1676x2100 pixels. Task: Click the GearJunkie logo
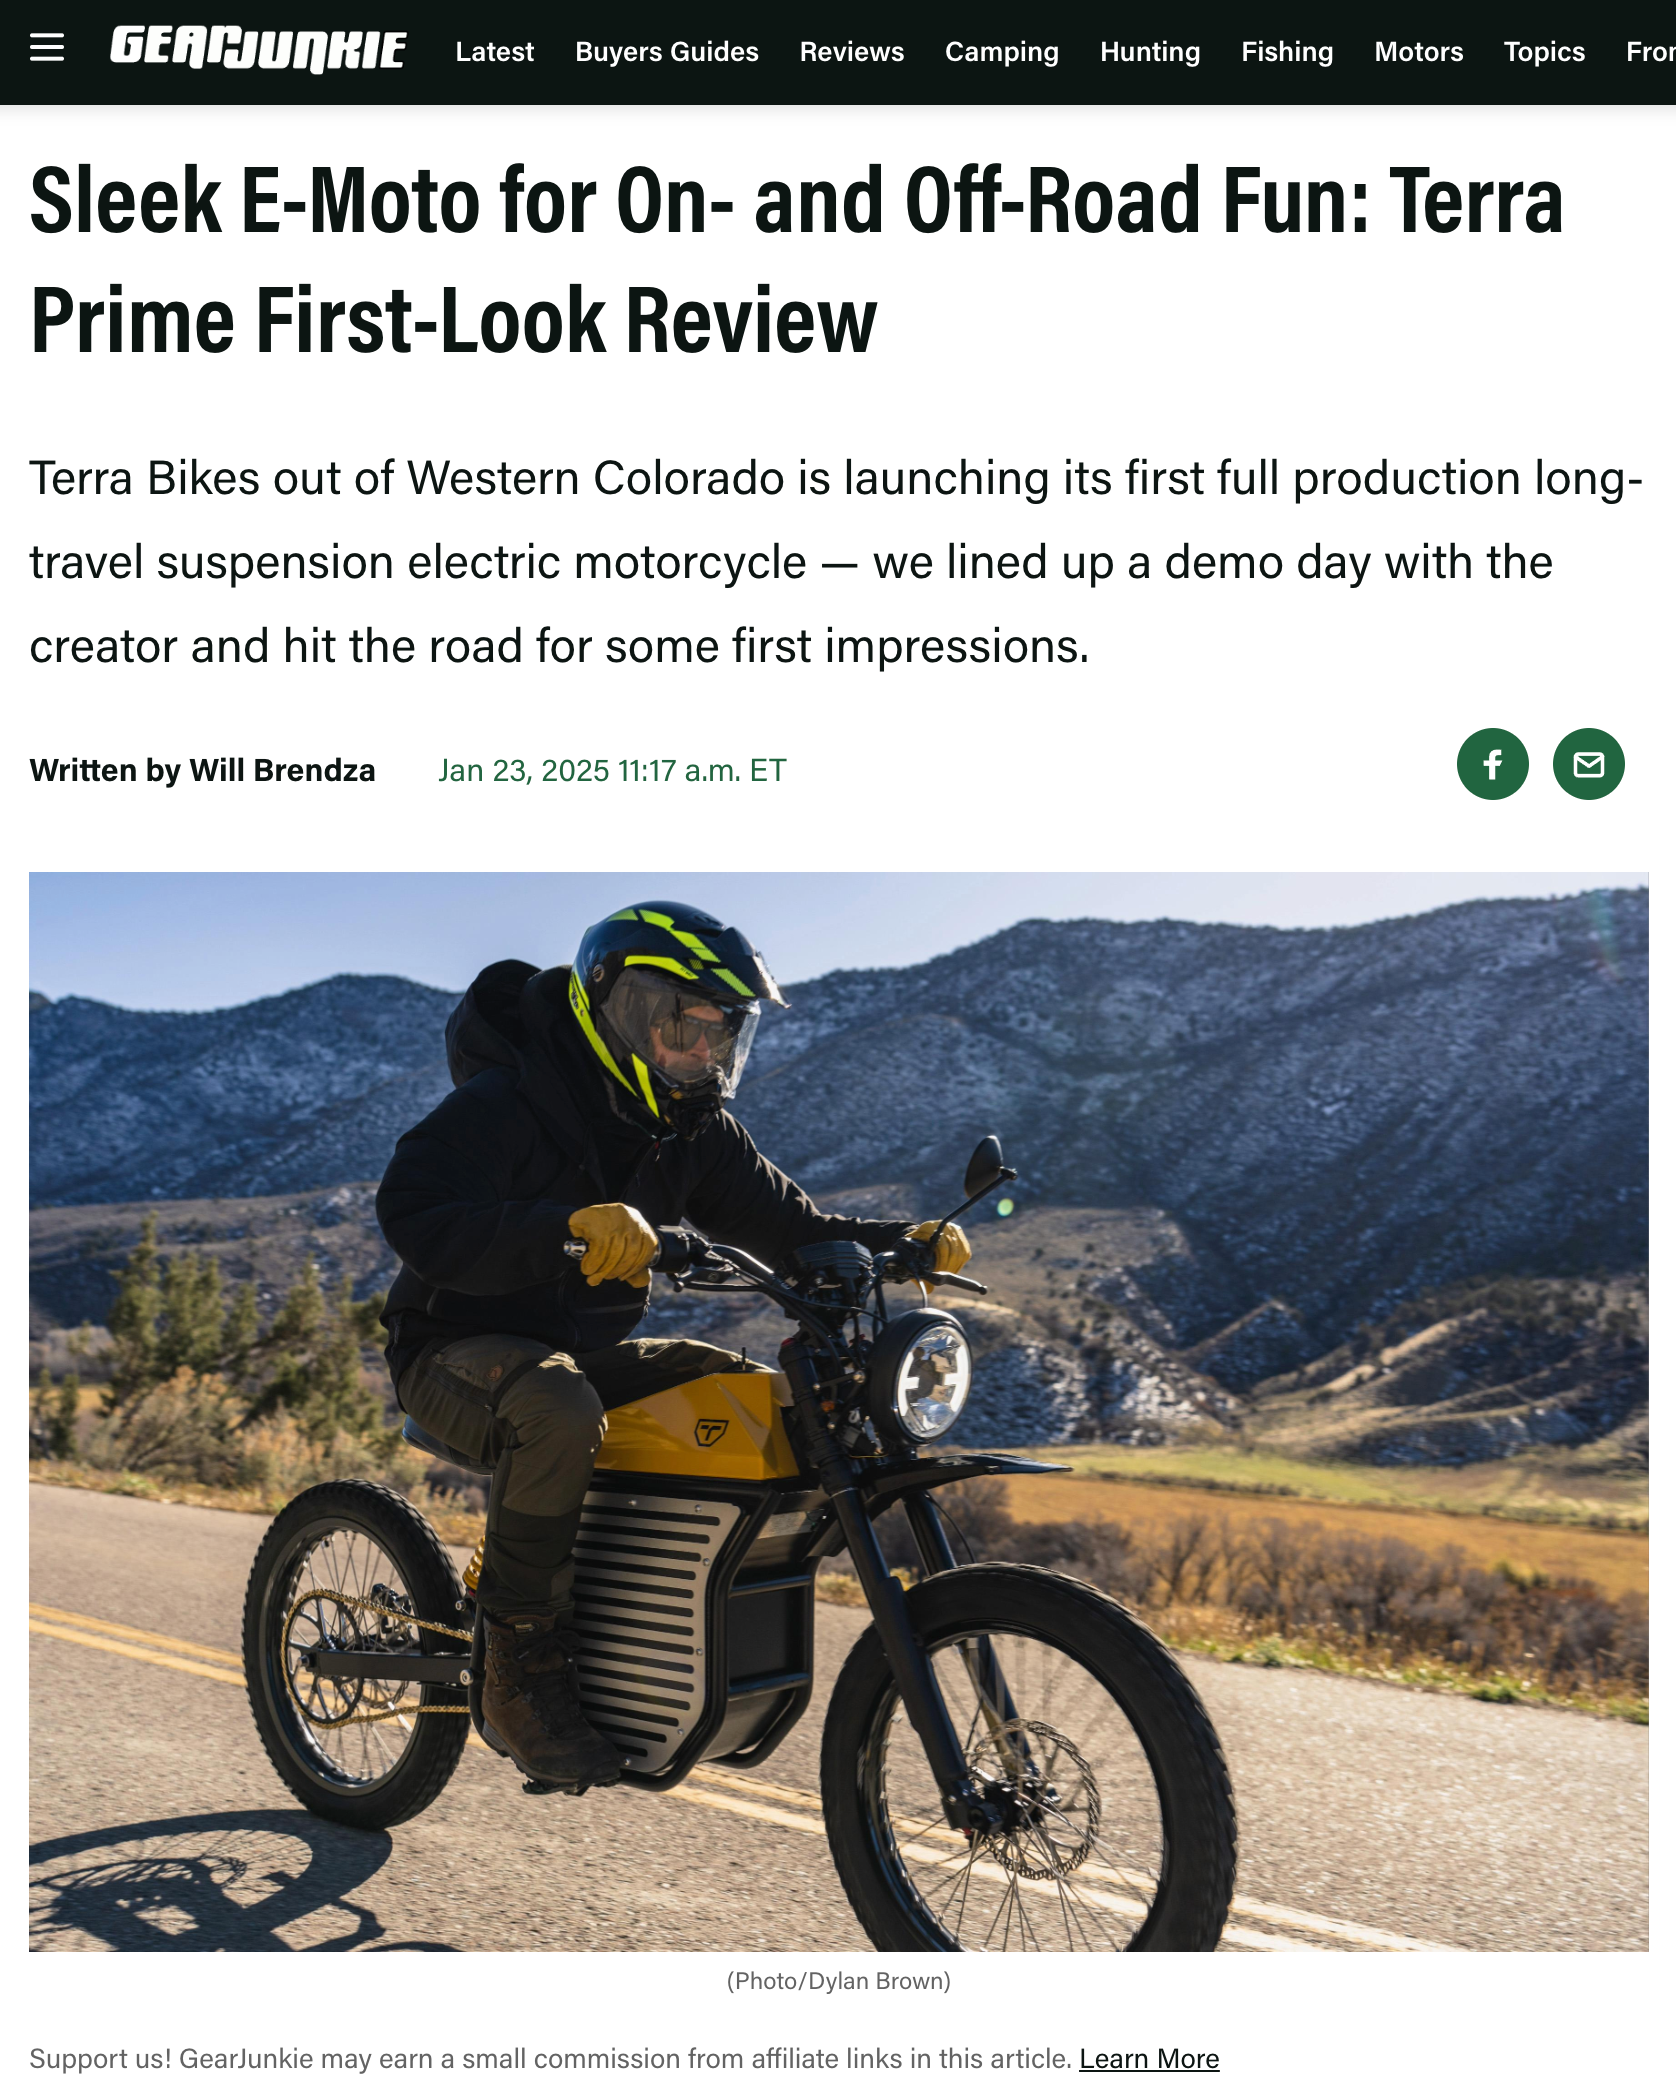[x=258, y=50]
